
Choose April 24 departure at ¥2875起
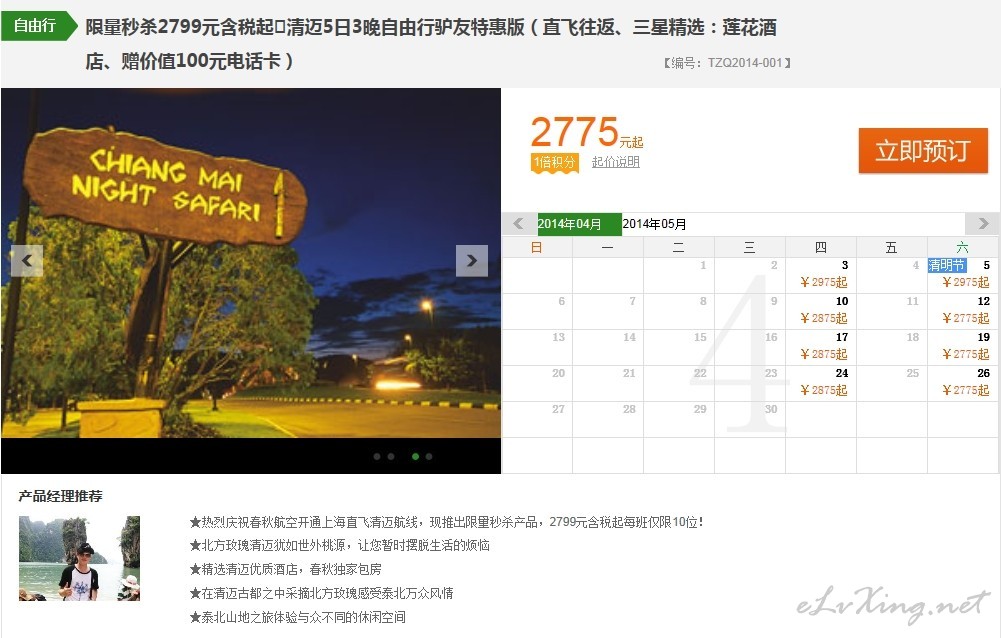click(x=821, y=383)
